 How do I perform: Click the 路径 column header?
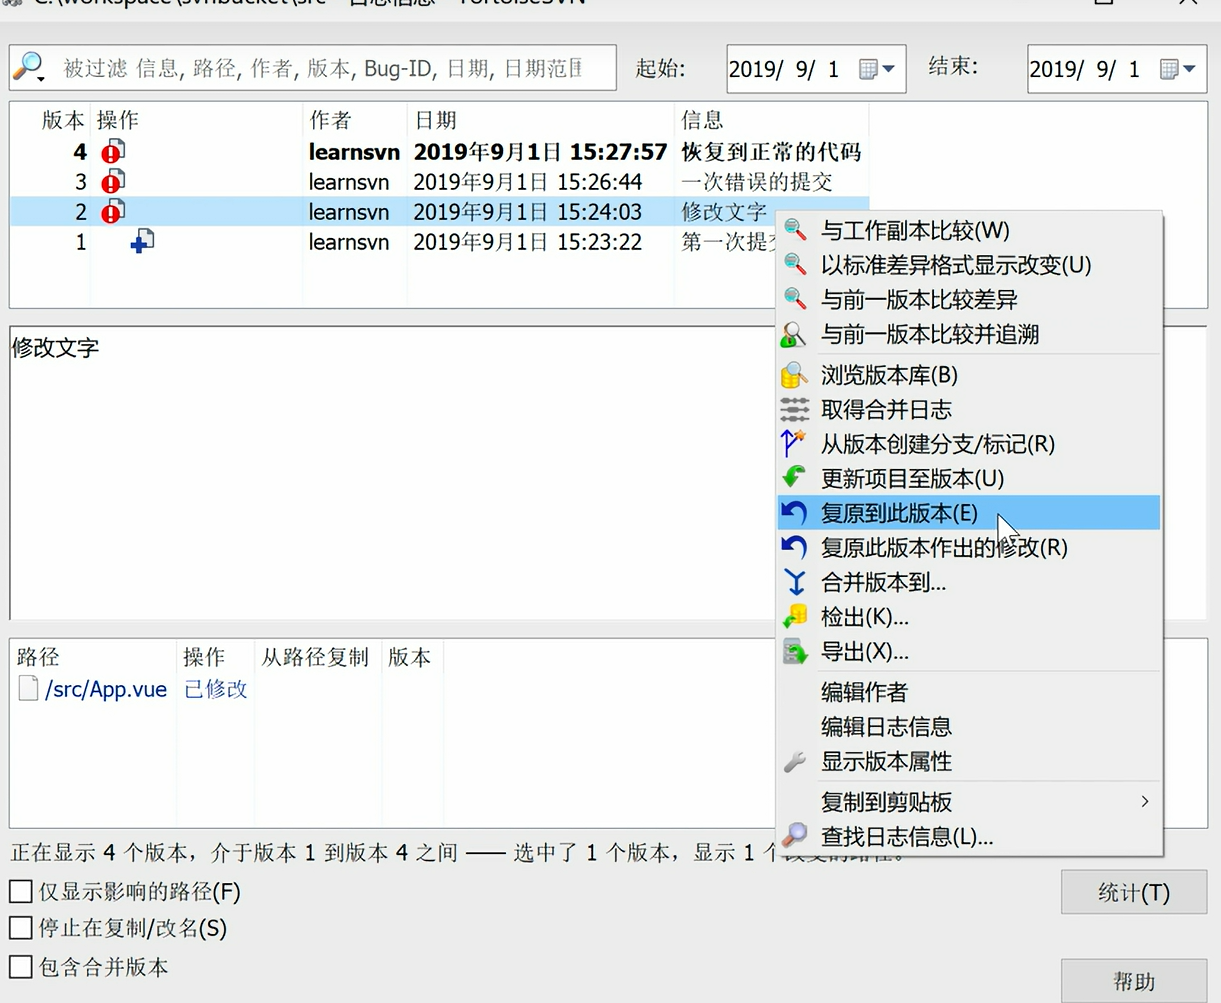pos(95,657)
